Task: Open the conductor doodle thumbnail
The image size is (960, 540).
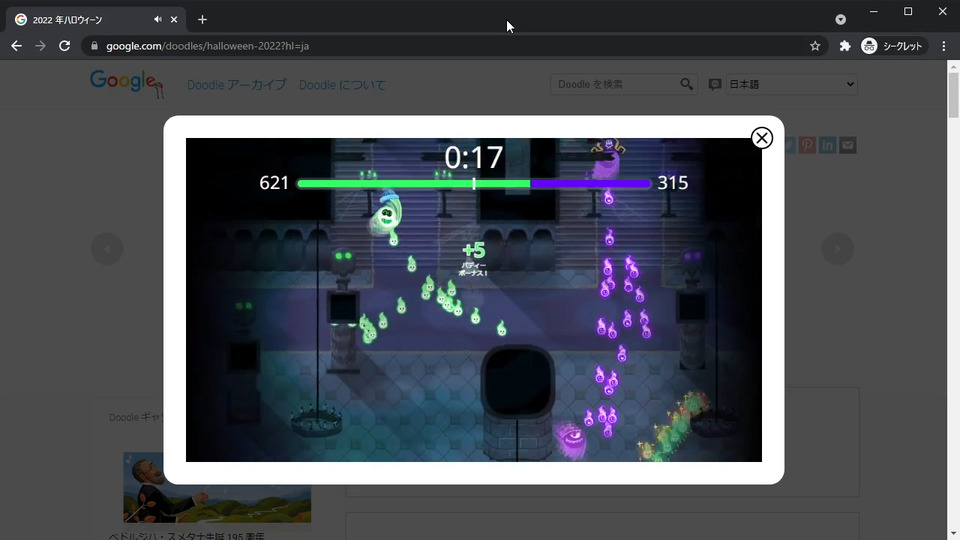Action: [217, 487]
